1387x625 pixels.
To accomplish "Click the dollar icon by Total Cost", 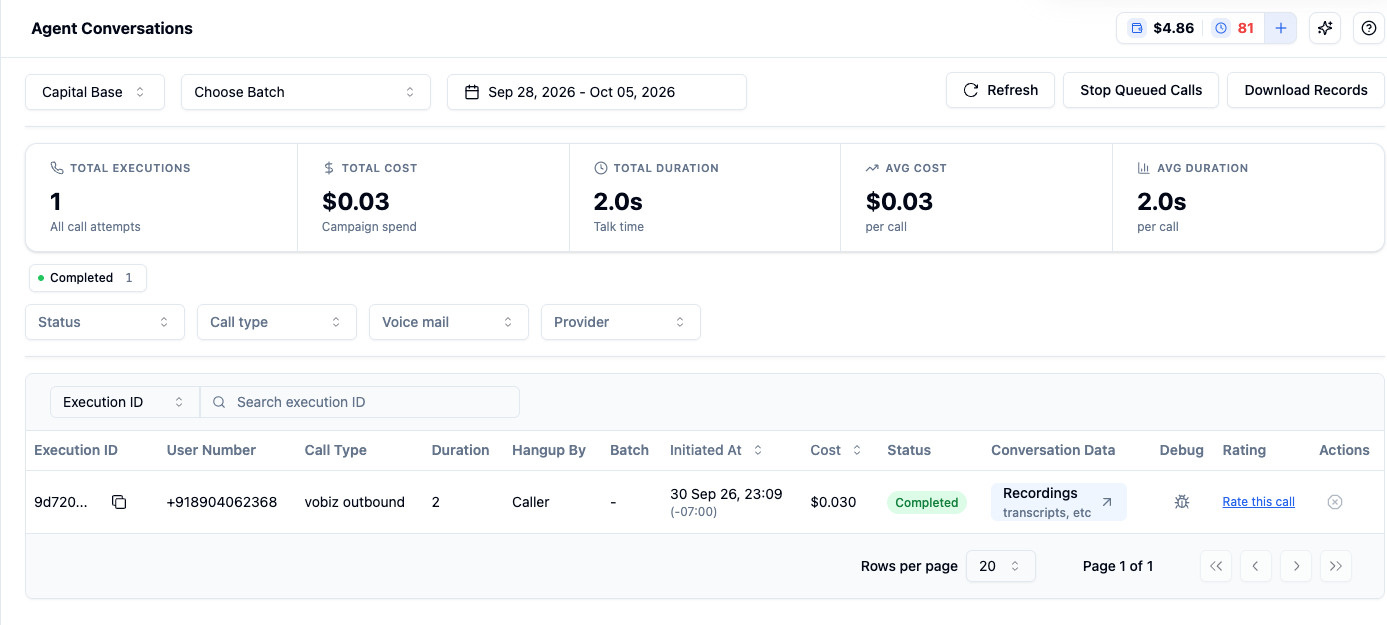I will (x=329, y=168).
